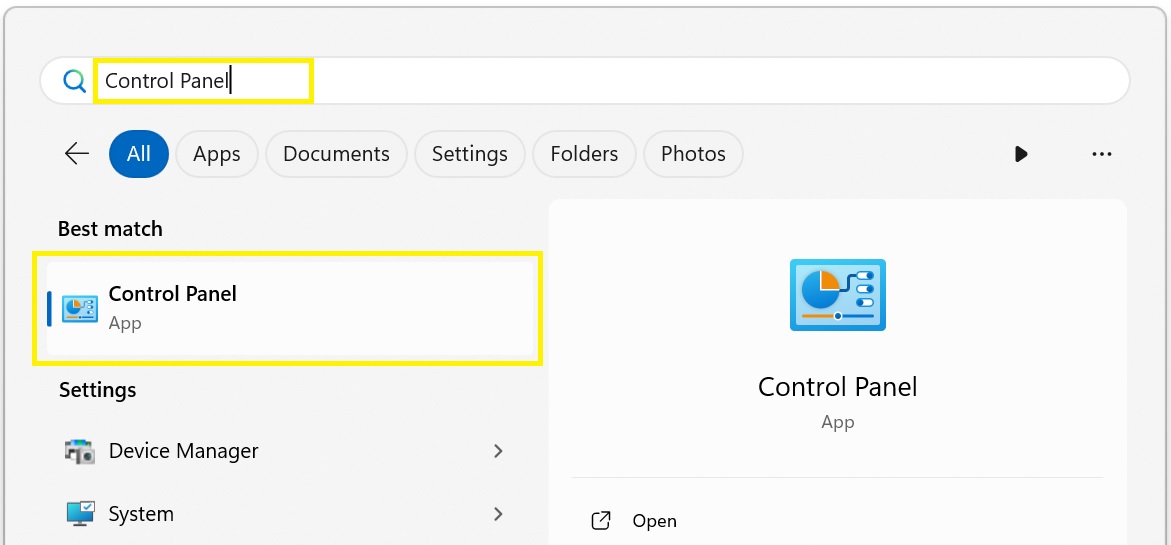This screenshot has height=545, width=1171.
Task: Click the Device Manager icon
Action: tap(80, 451)
